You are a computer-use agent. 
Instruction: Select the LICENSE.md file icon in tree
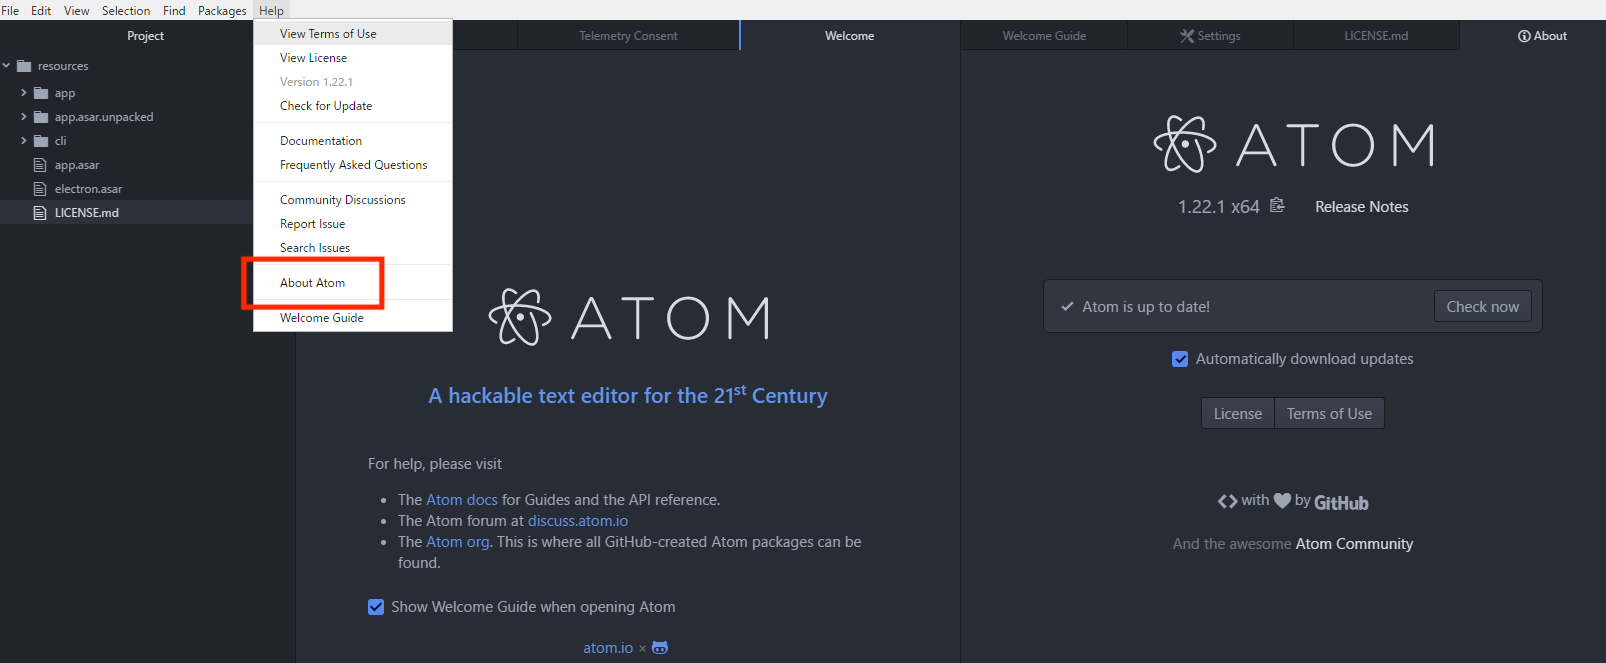click(x=40, y=213)
